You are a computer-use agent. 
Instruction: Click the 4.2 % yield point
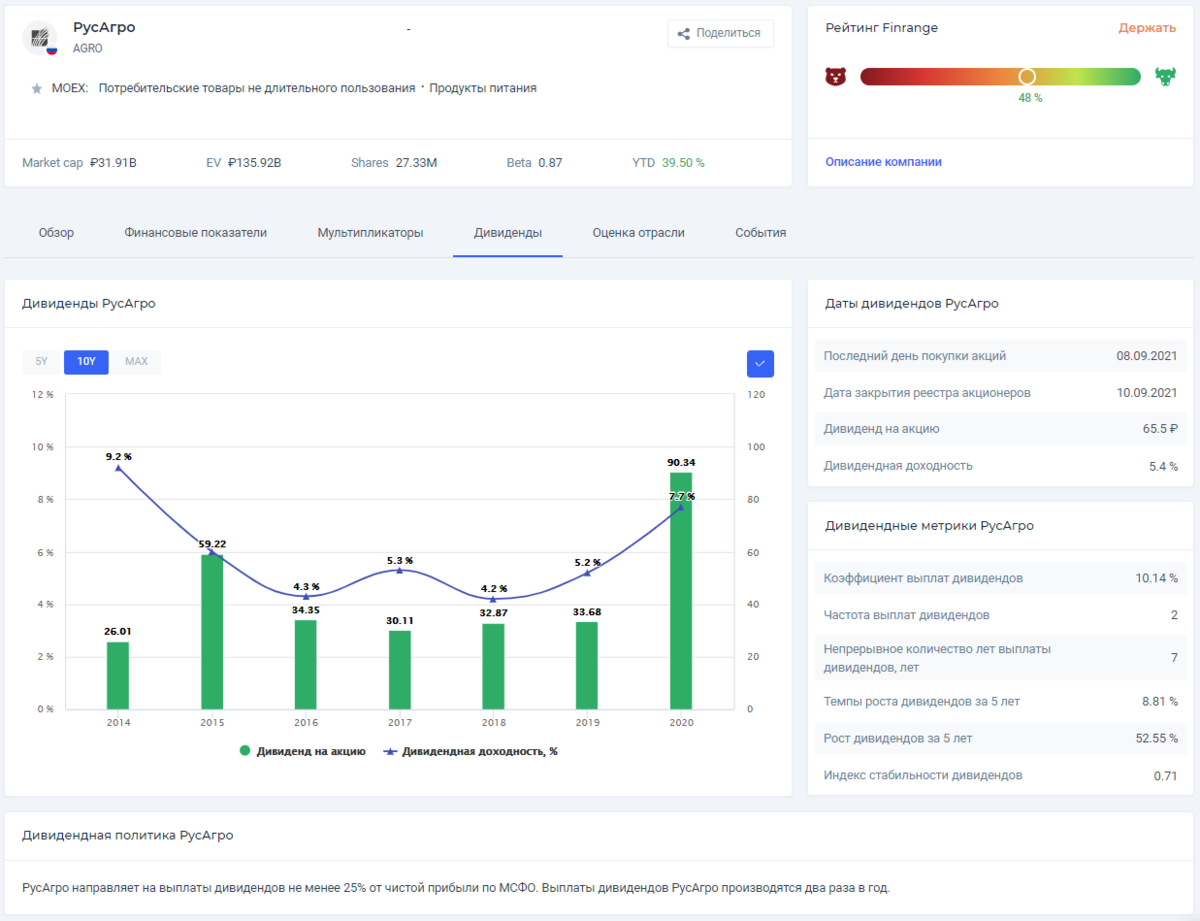pyautogui.click(x=493, y=599)
